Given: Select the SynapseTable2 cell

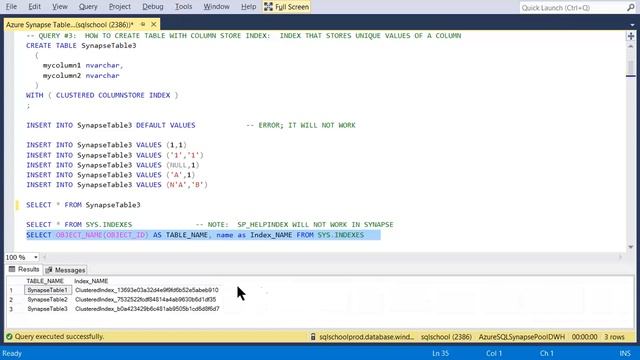Looking at the screenshot, I should 48,299.
